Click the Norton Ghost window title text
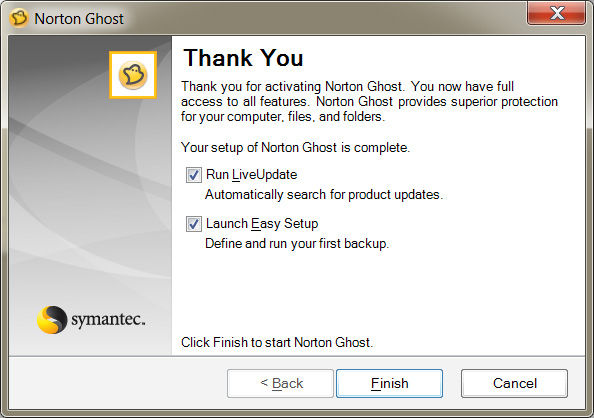The image size is (594, 418). click(x=79, y=19)
